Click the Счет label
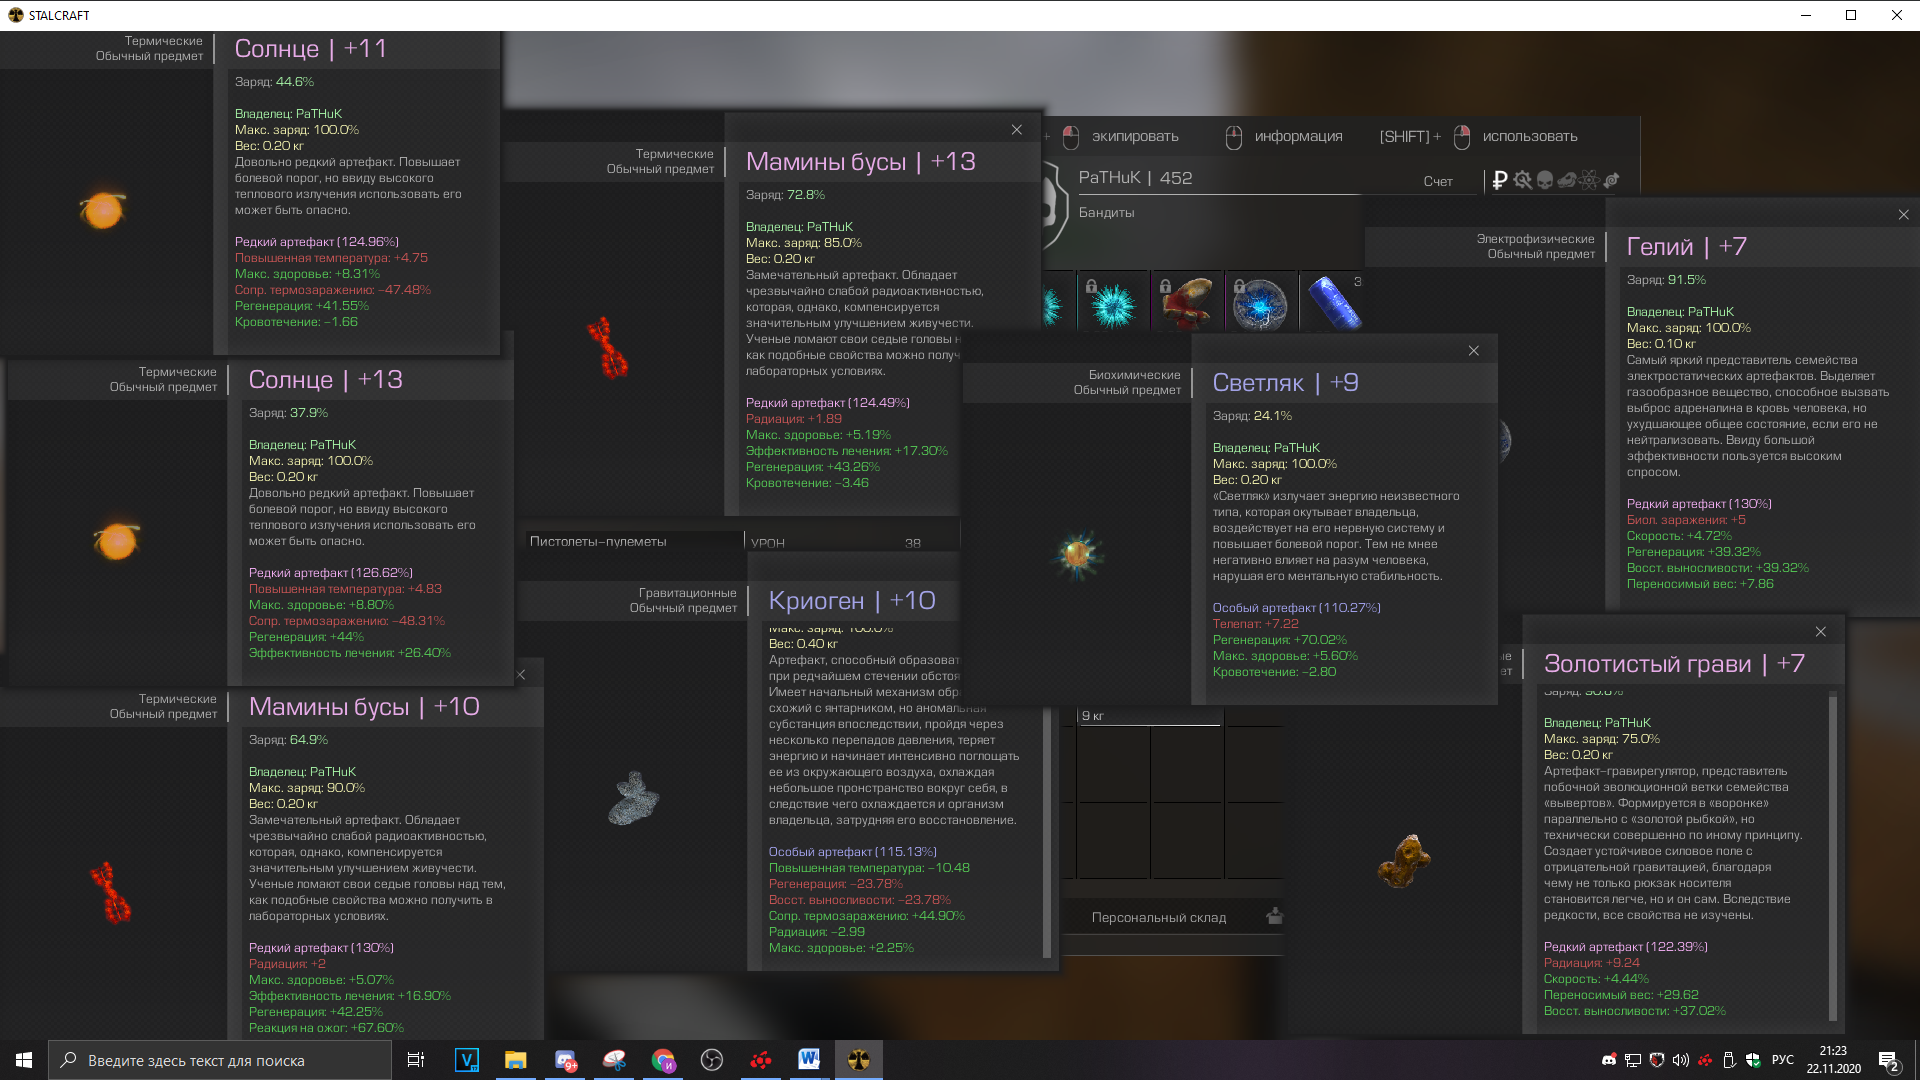1920x1080 pixels. pos(1438,181)
